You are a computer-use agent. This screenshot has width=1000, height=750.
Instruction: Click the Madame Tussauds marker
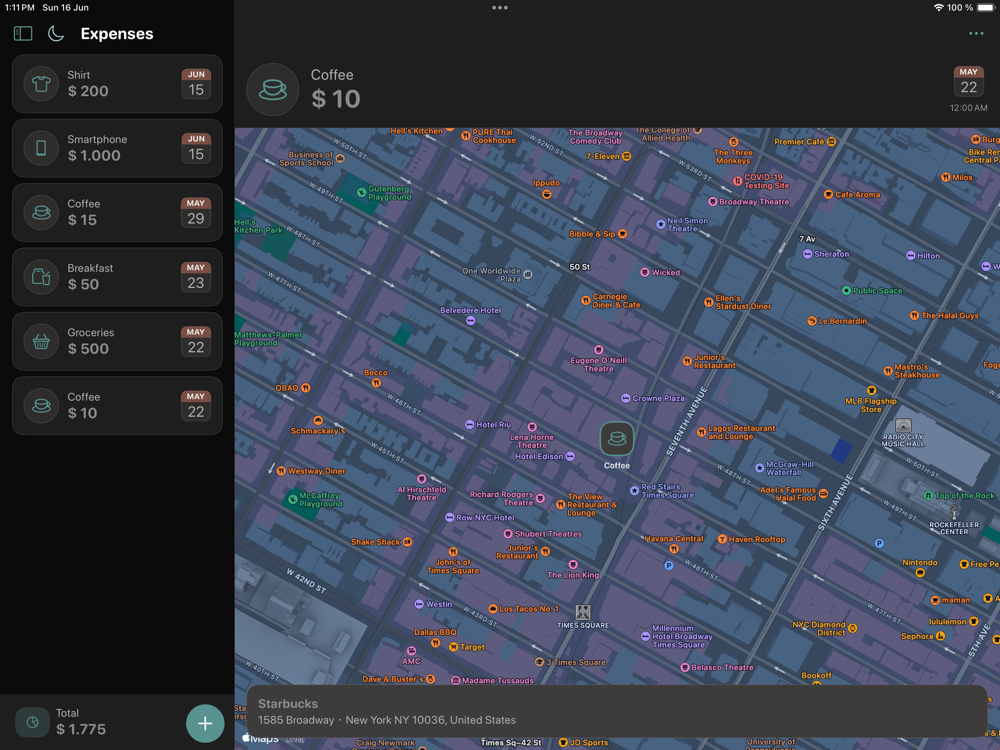[455, 680]
